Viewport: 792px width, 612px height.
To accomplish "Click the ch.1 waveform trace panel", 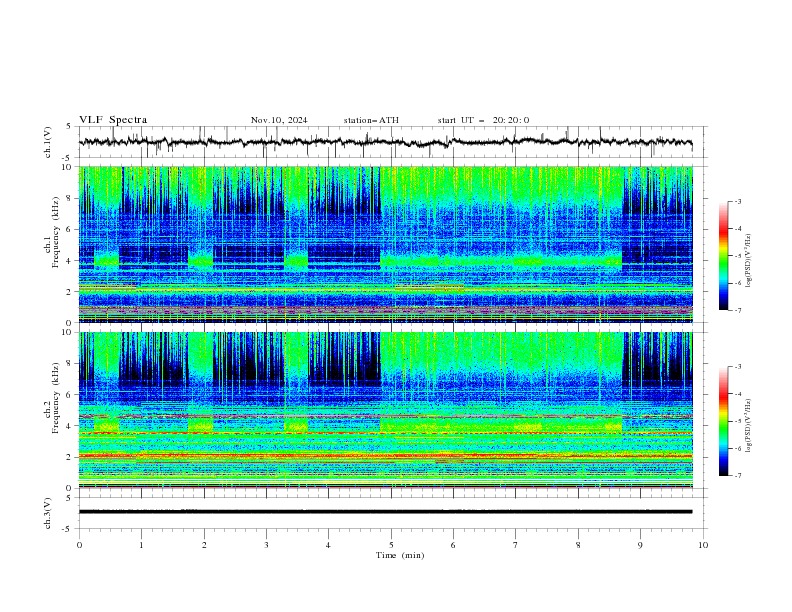I will 392,142.
